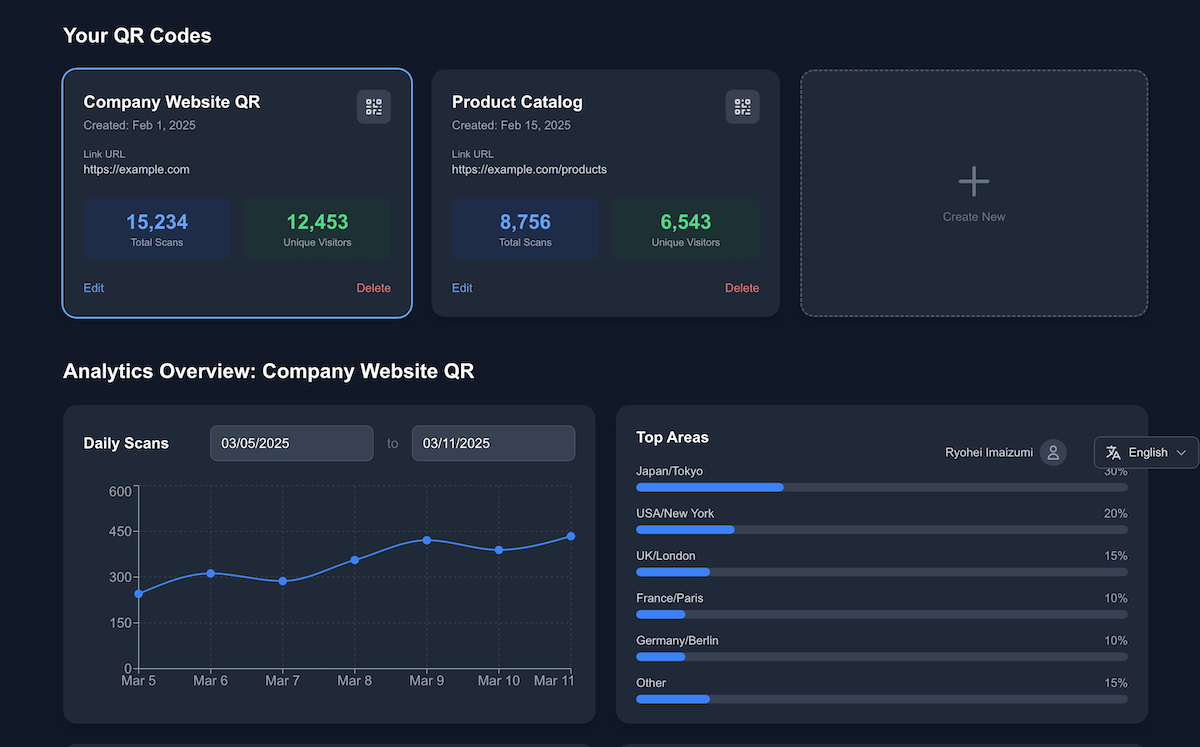Click the Create New card
The image size is (1200, 747).
point(973,193)
